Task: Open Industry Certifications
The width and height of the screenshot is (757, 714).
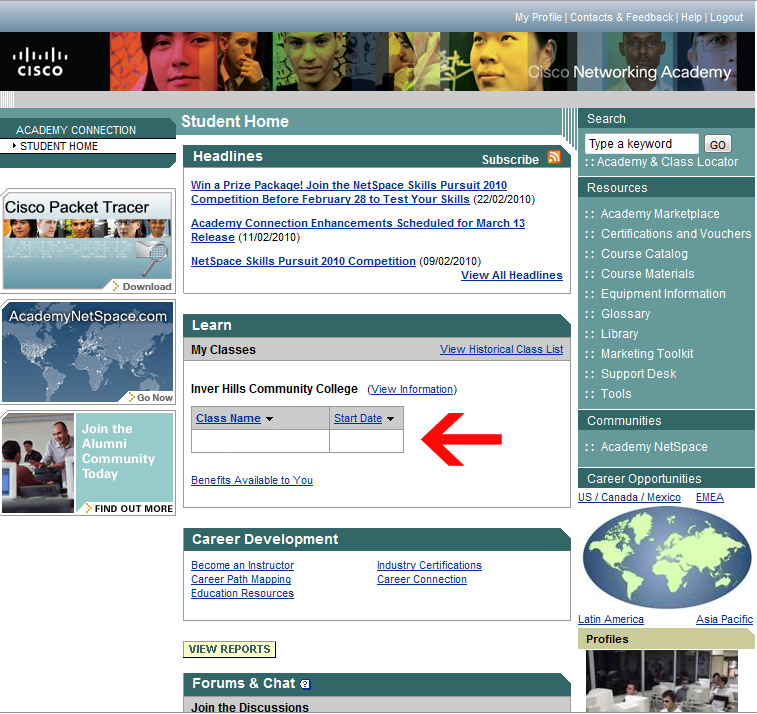Action: (429, 565)
